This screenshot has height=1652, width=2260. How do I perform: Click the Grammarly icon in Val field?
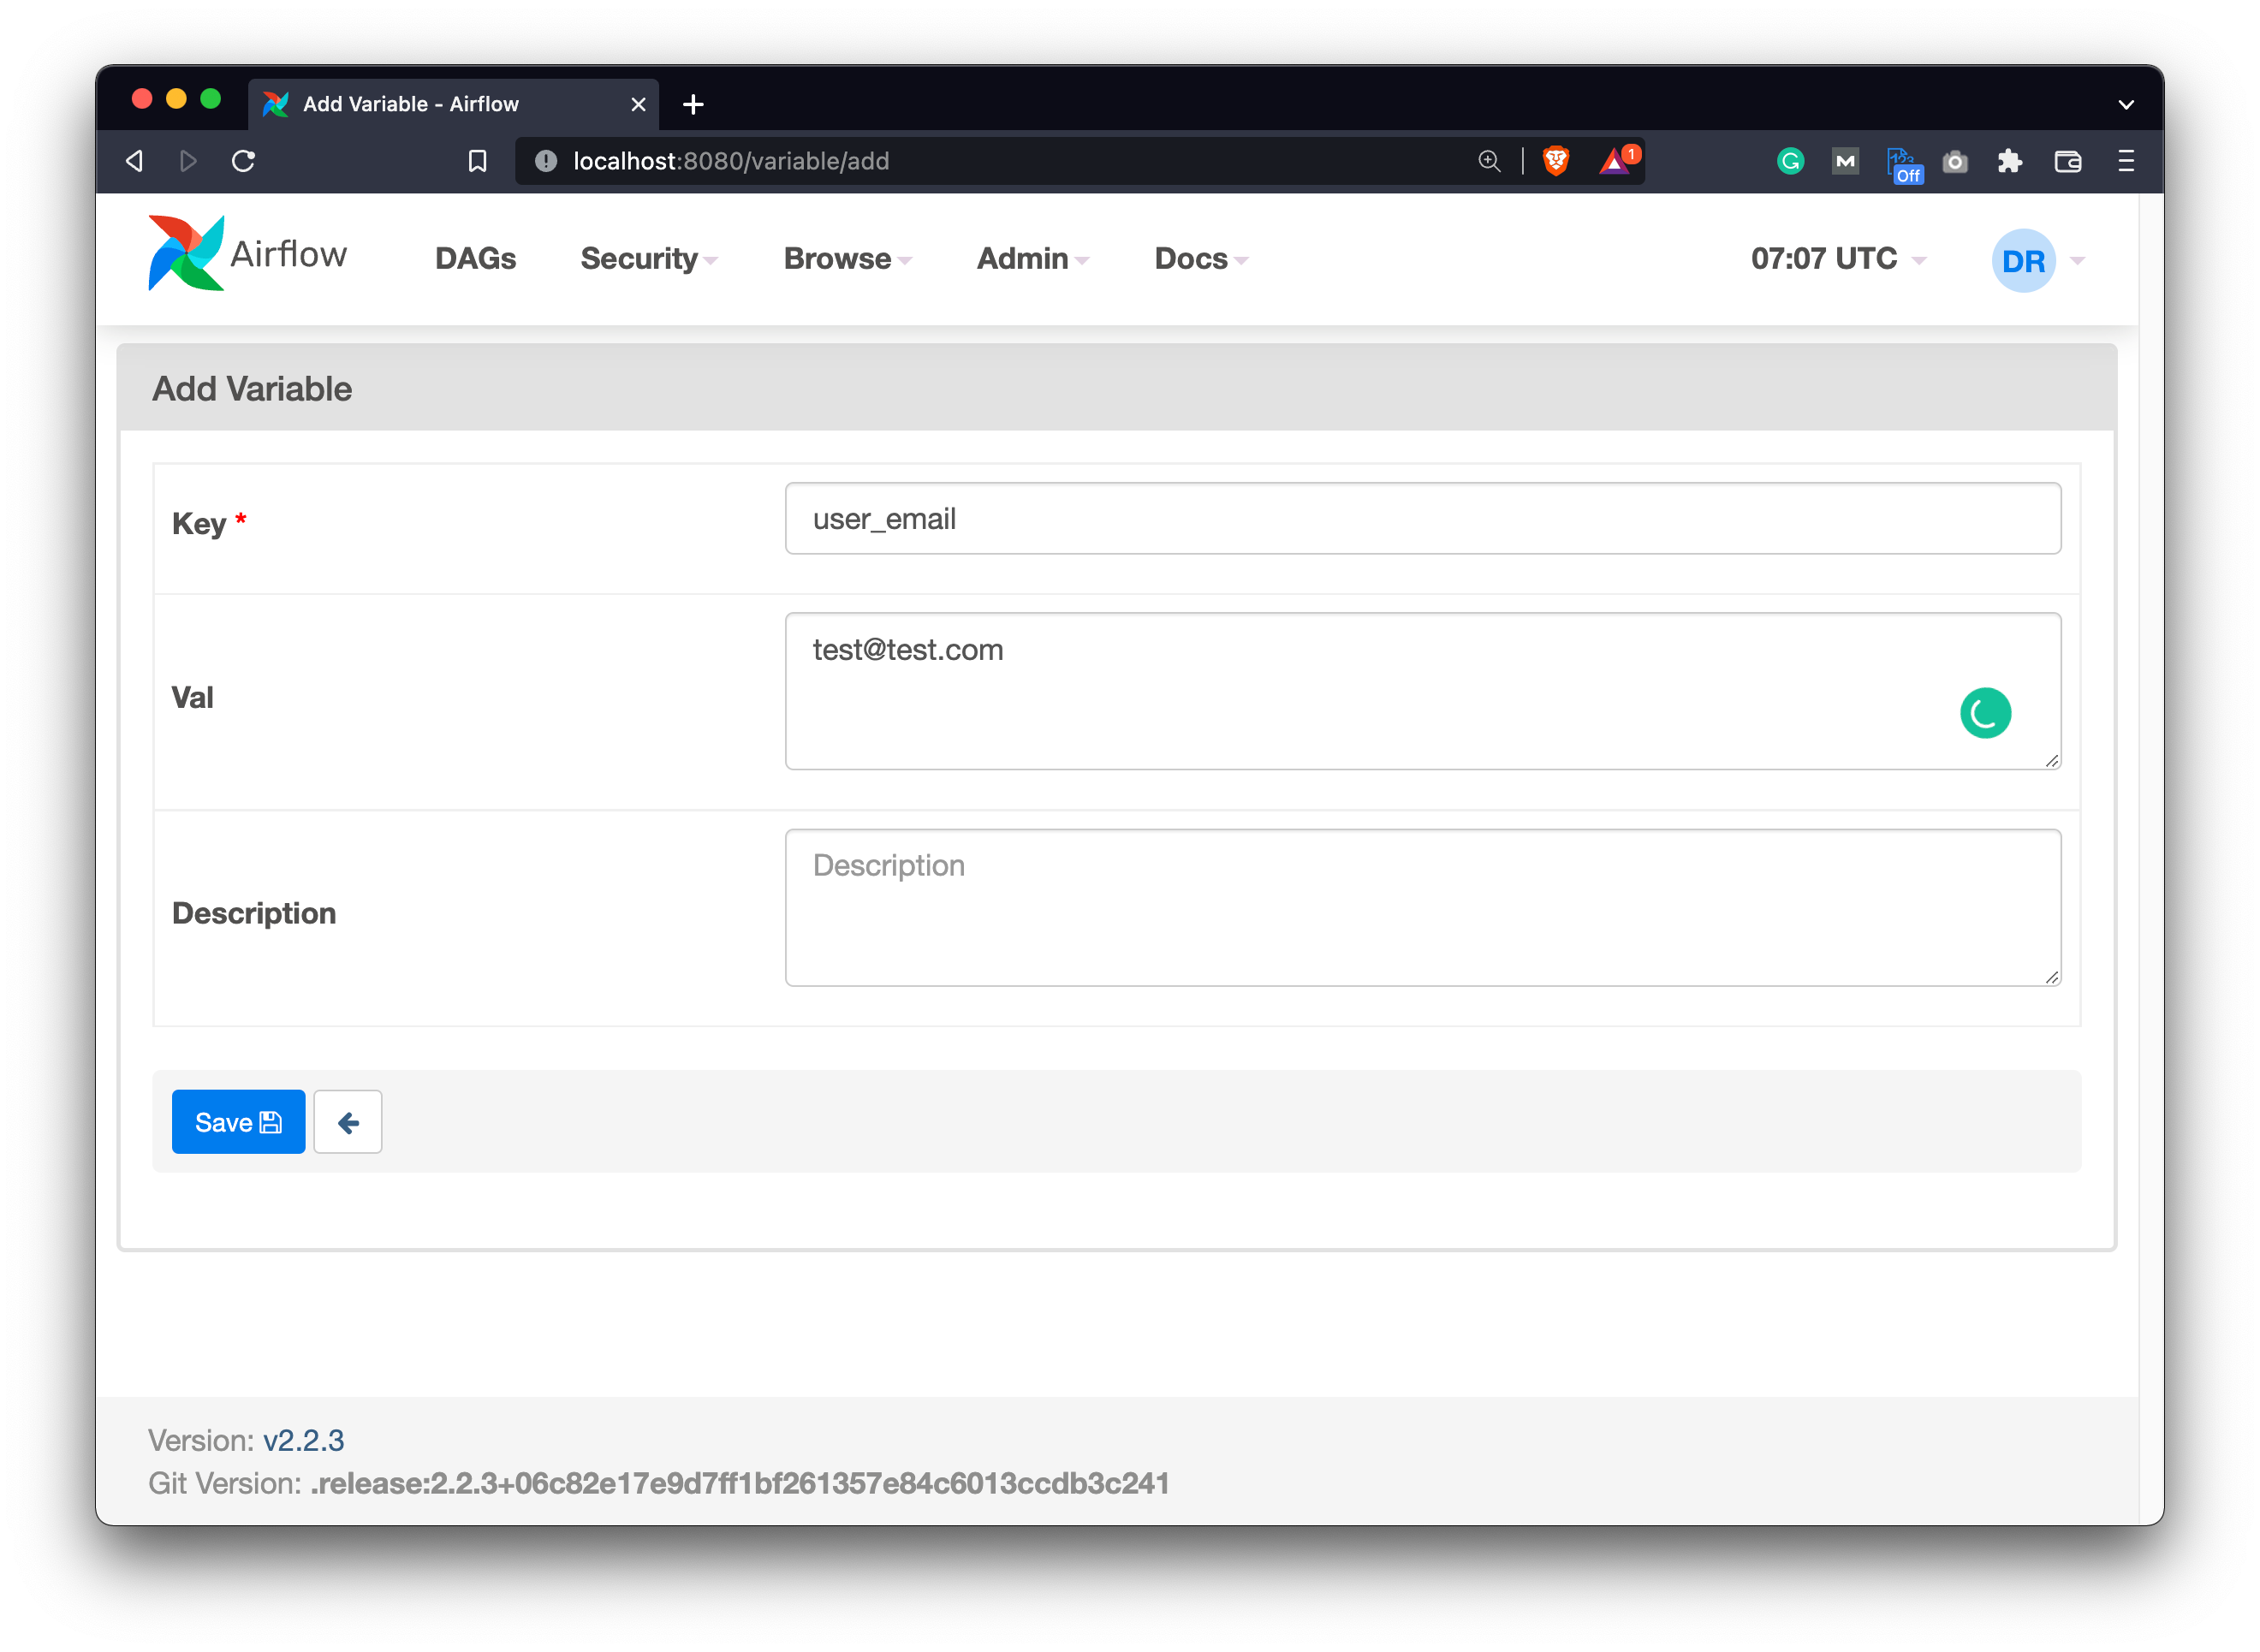[x=1984, y=713]
